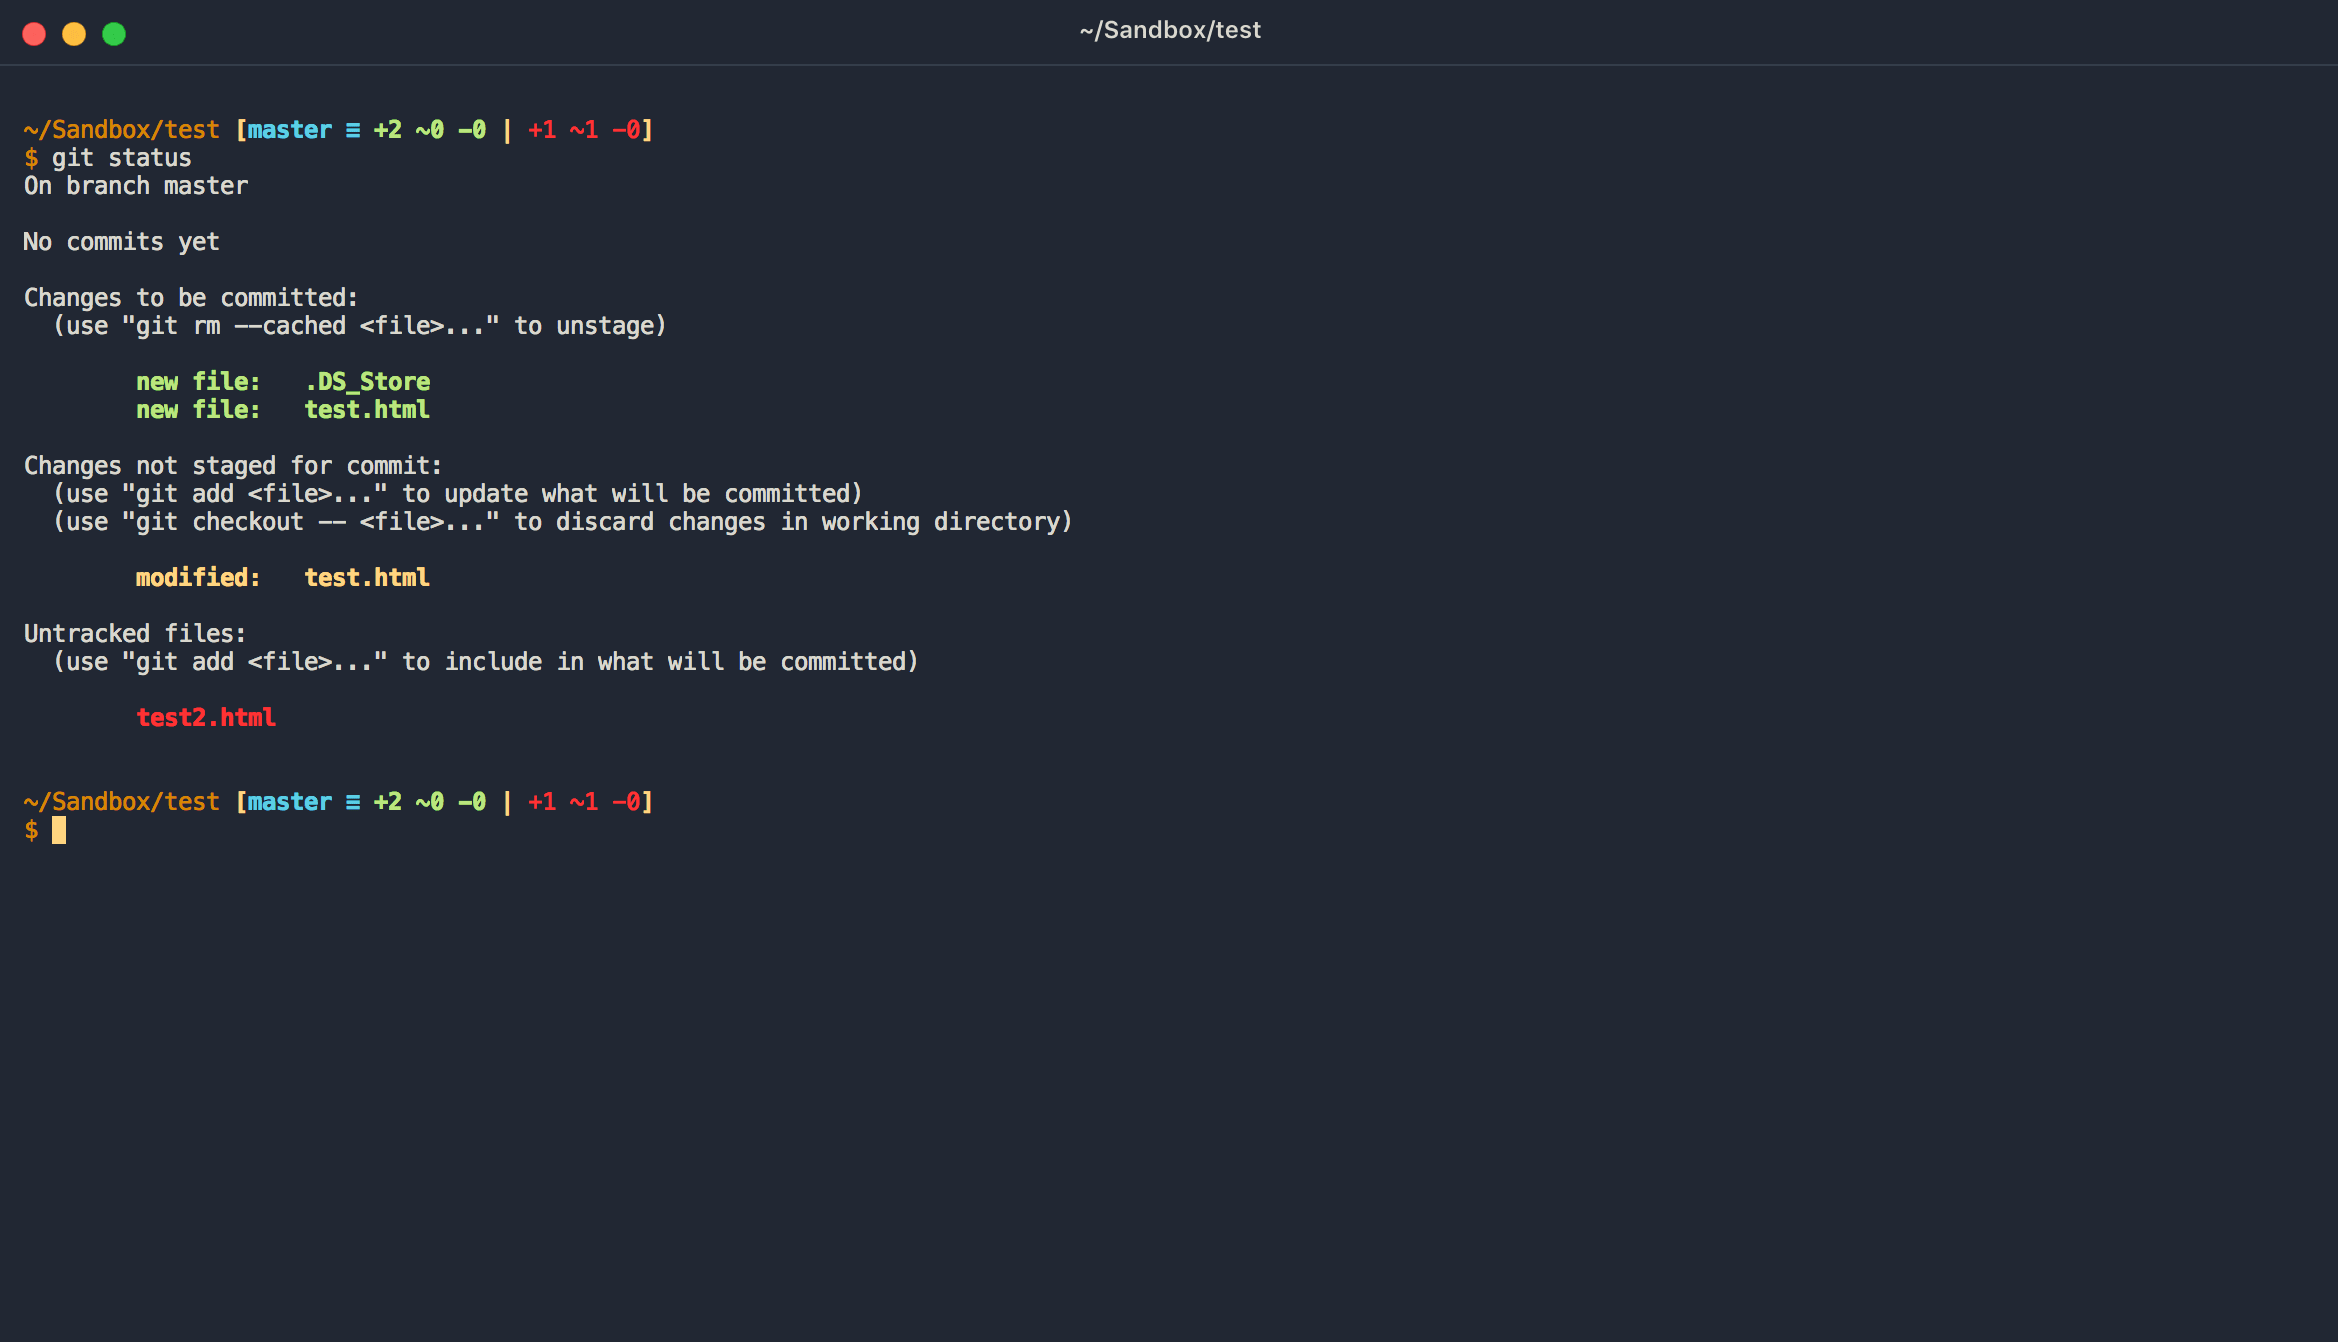
Task: Click the ~/Sandbox/test path in the prompt
Action: tap(121, 129)
